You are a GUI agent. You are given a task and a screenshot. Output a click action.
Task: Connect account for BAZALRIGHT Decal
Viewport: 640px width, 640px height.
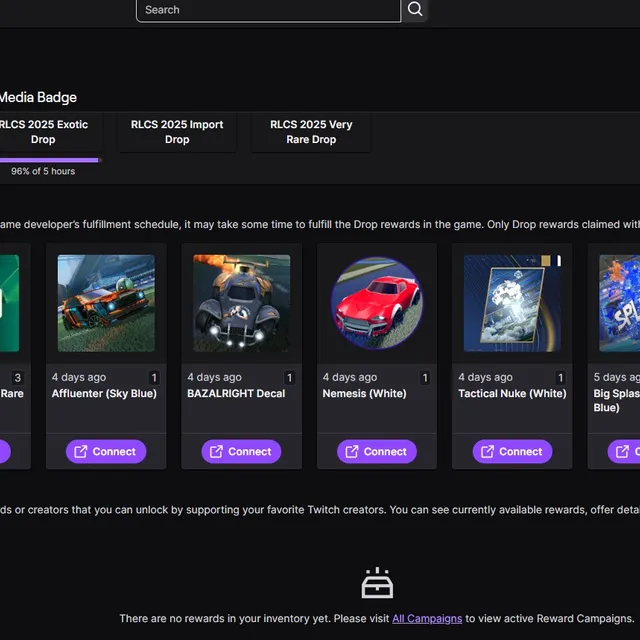point(241,451)
